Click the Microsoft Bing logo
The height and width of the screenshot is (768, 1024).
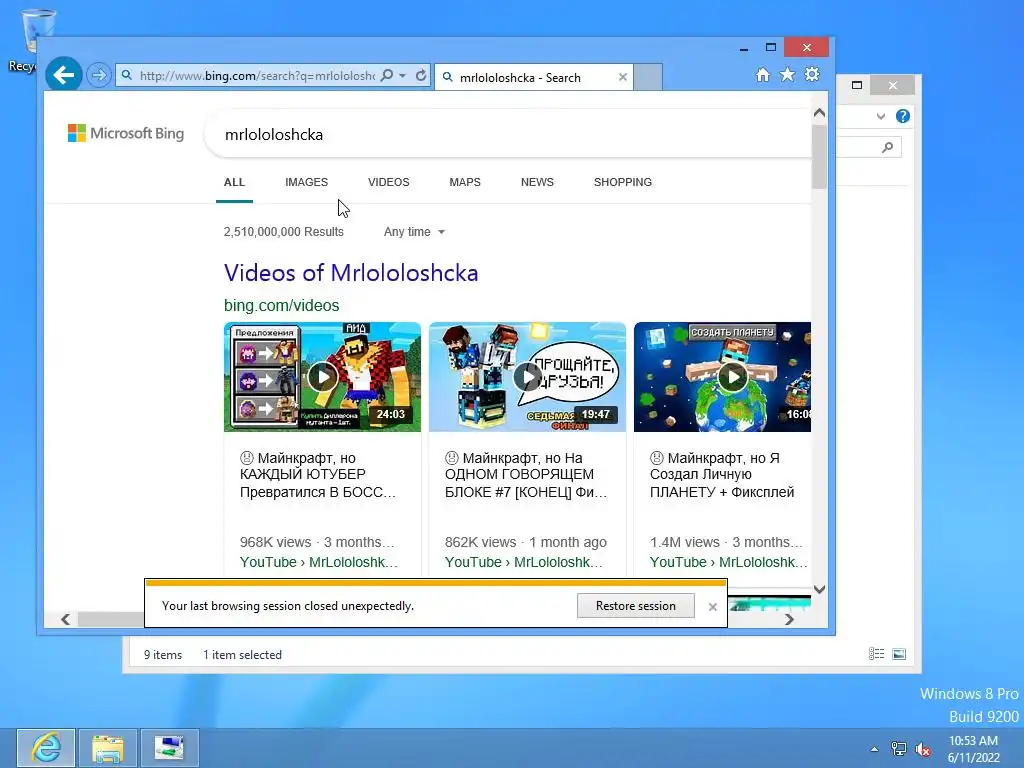coord(126,133)
